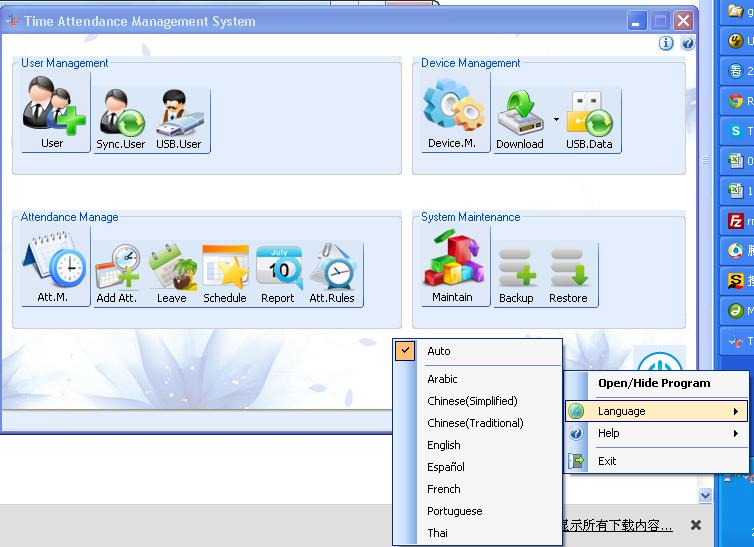Minimize the Time Attendance window

[x=636, y=21]
